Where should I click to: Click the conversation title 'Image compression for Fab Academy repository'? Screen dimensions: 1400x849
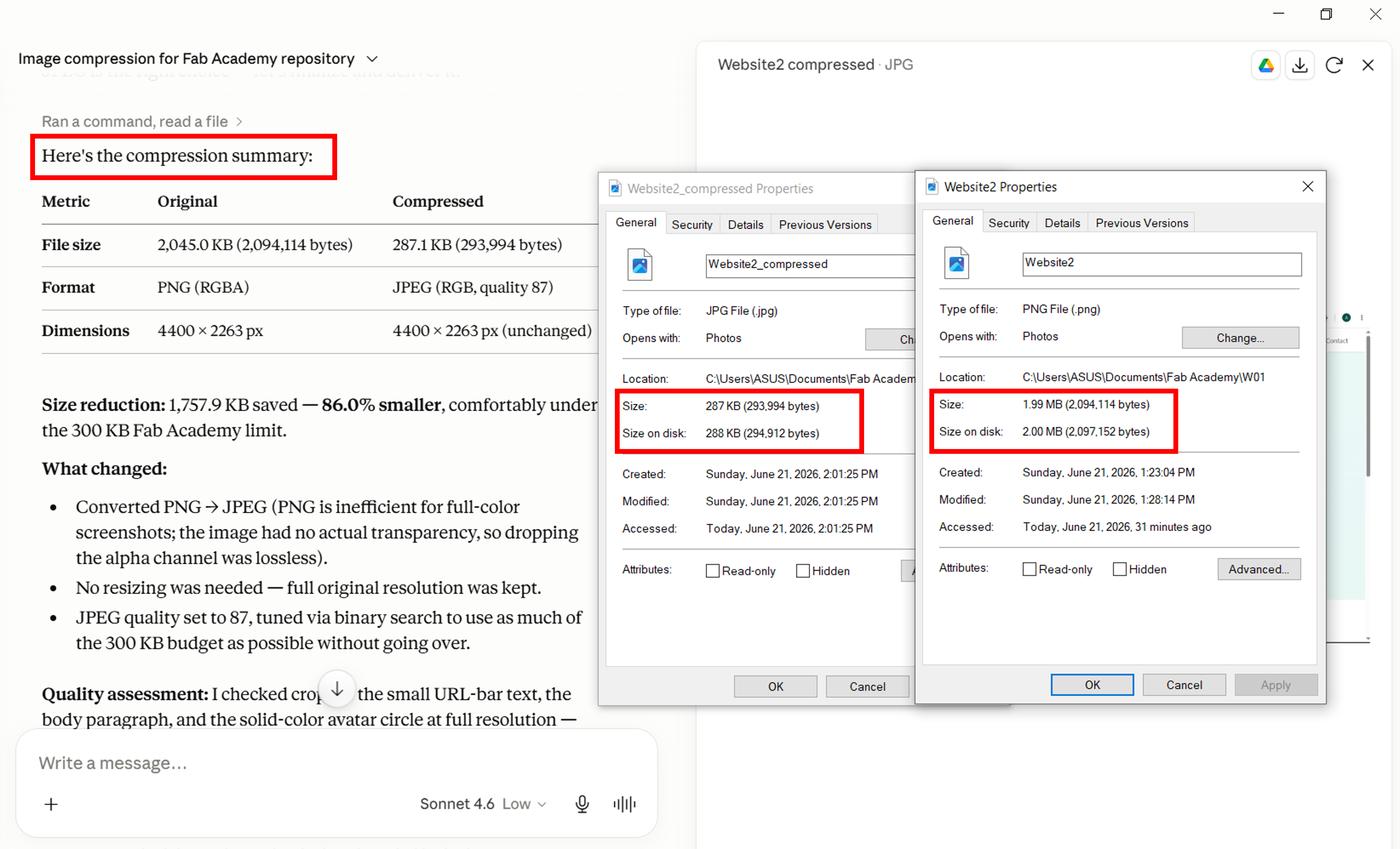pyautogui.click(x=186, y=59)
